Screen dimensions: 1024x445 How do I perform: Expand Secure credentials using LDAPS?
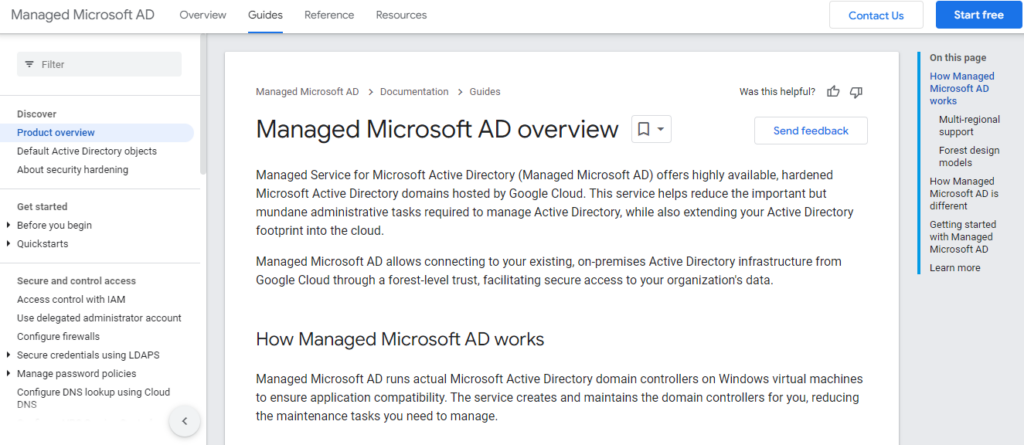tap(8, 355)
